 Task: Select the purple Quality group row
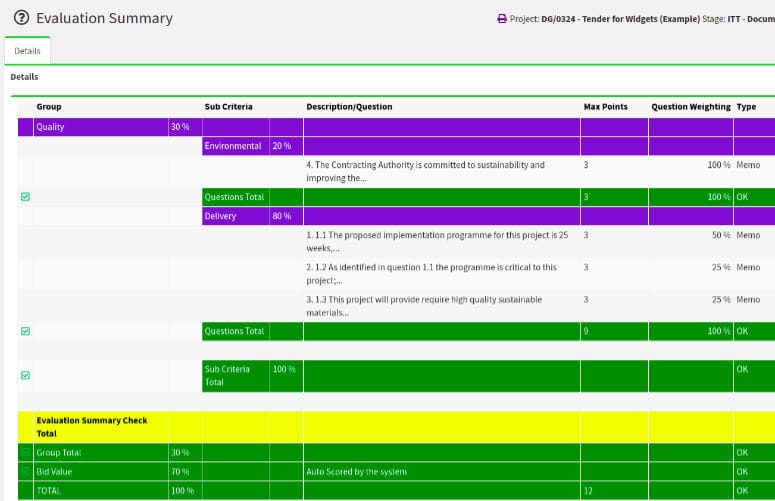[x=100, y=127]
